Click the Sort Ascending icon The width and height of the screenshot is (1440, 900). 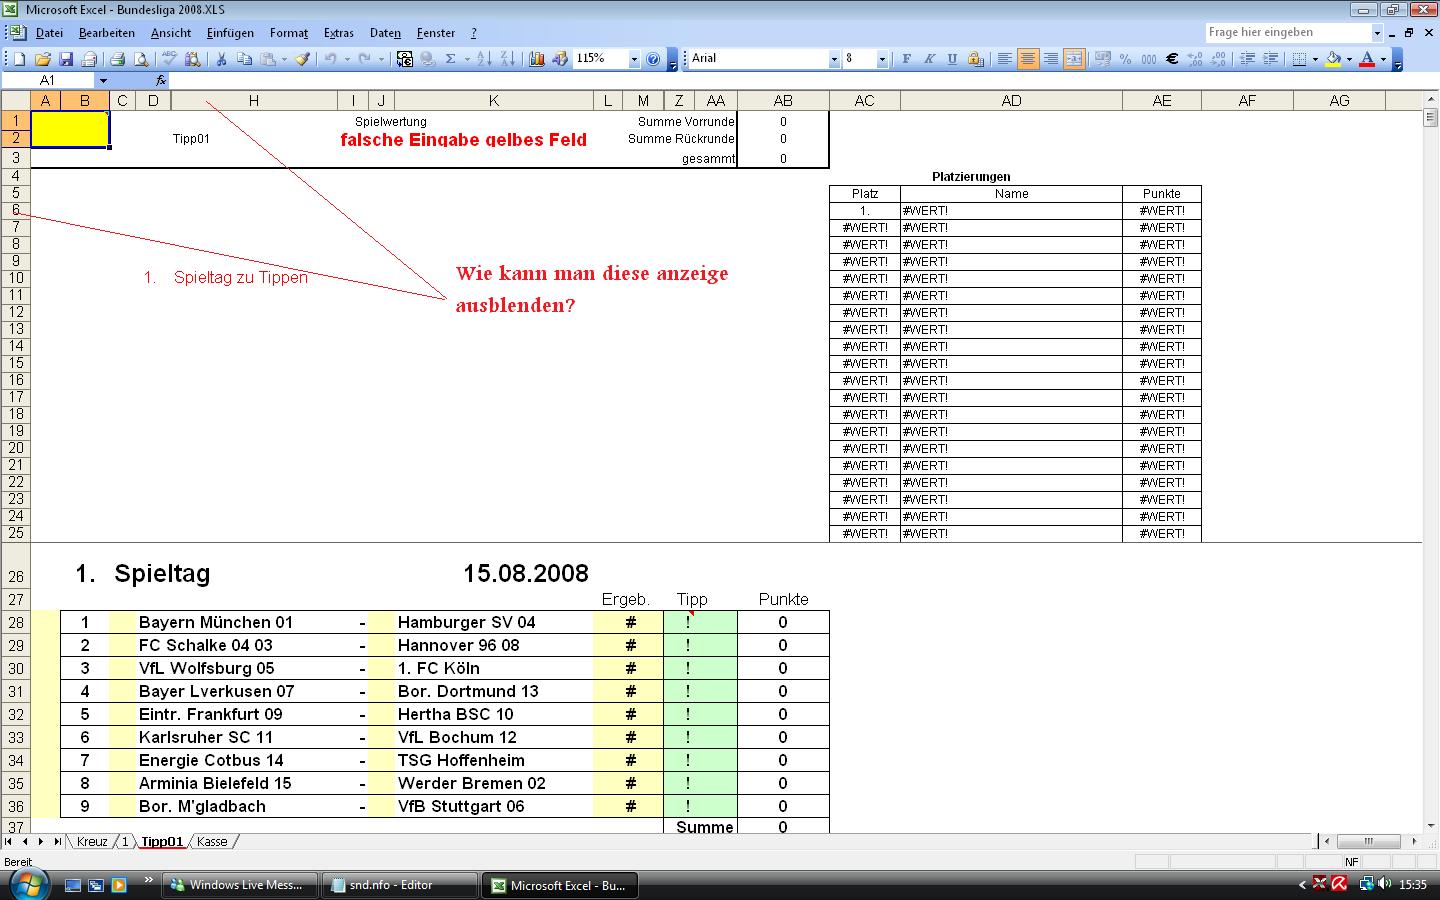484,59
